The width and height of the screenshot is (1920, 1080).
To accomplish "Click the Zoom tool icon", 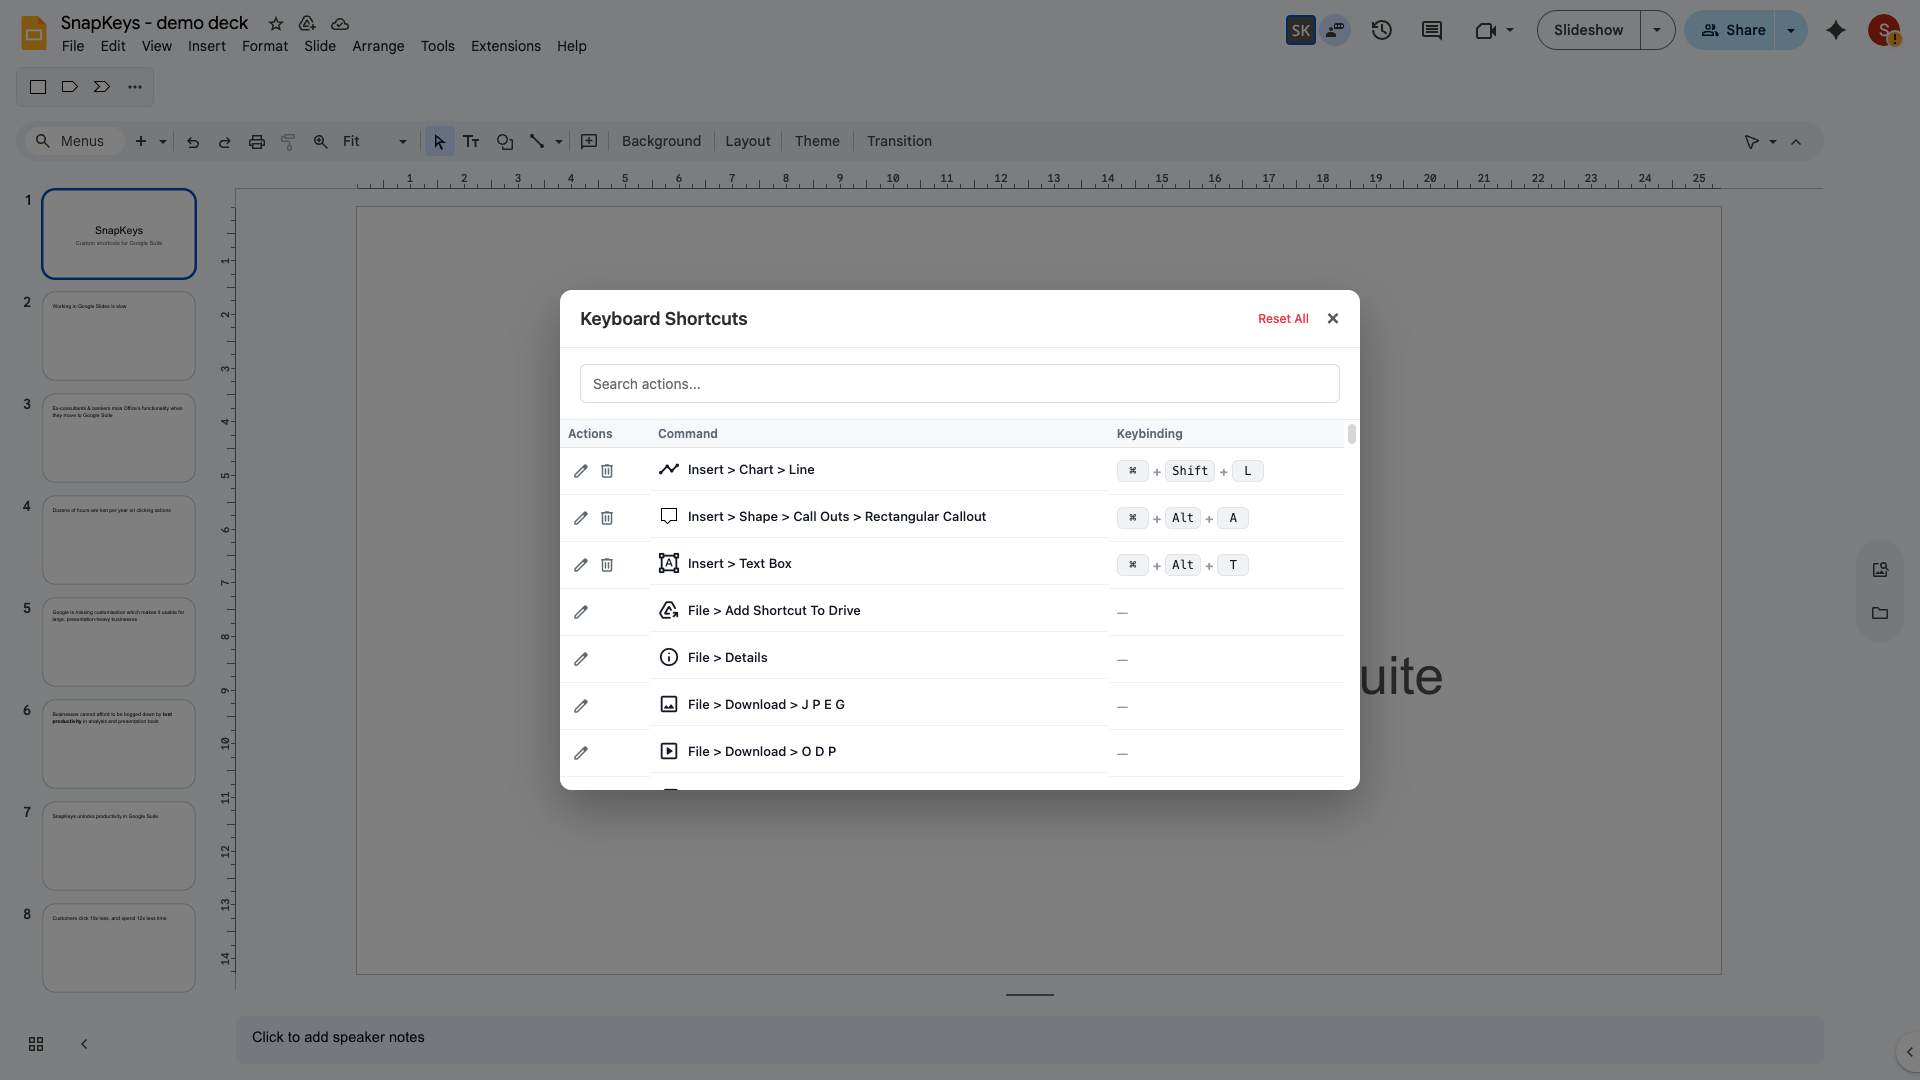I will [320, 141].
